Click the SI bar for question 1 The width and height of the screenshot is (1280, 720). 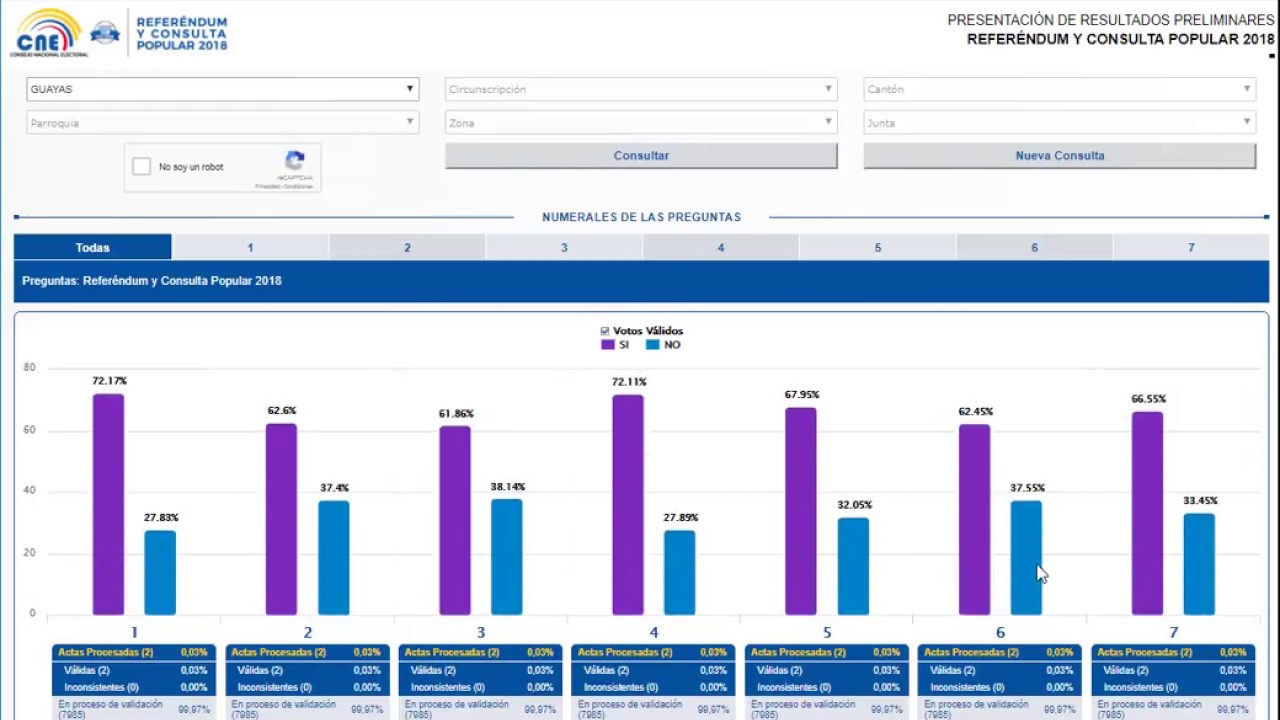[x=109, y=504]
